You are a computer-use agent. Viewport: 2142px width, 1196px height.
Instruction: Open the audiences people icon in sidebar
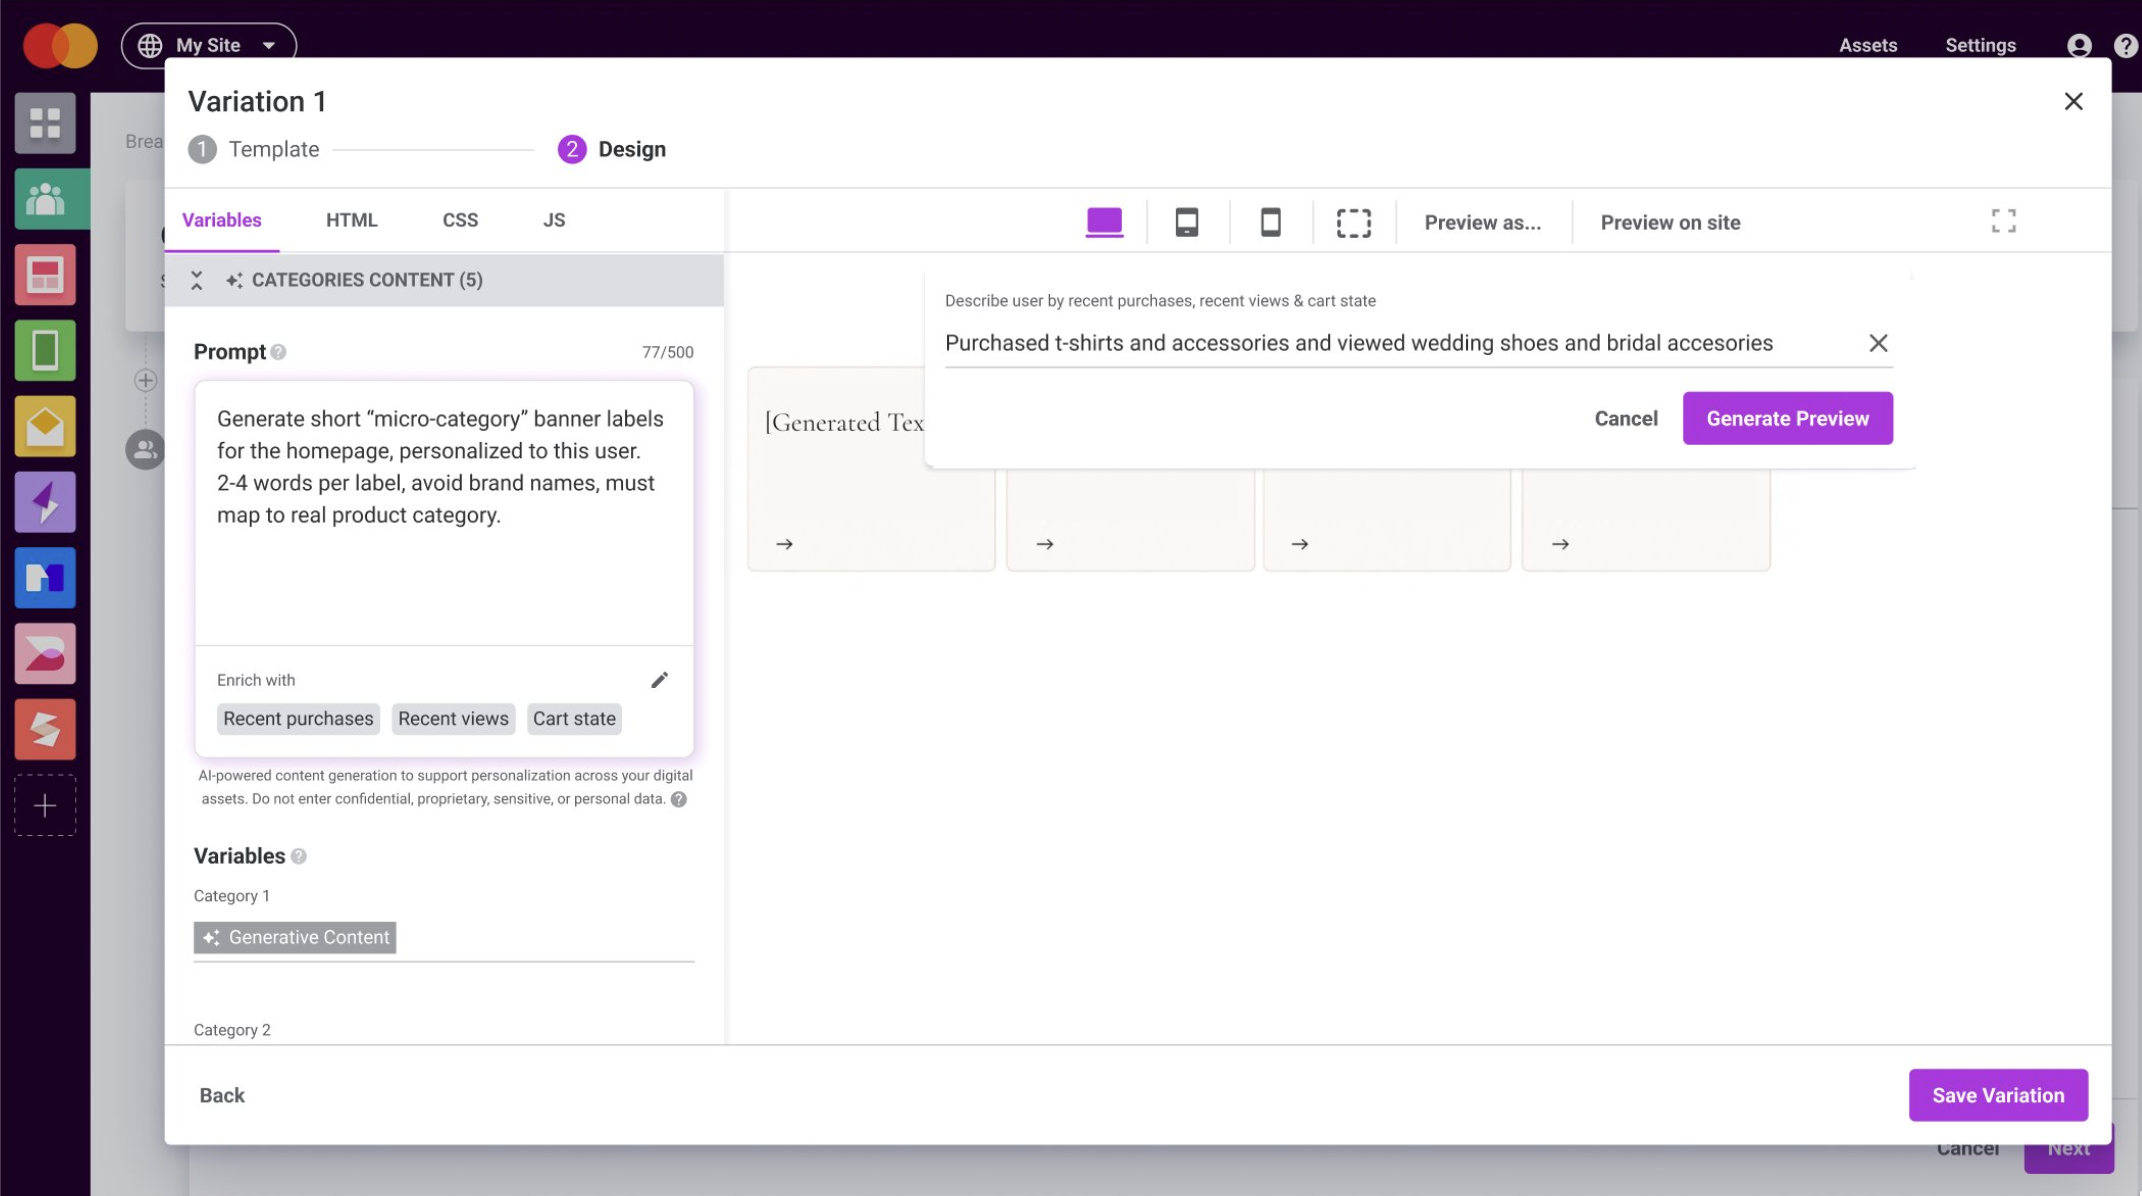coord(45,199)
